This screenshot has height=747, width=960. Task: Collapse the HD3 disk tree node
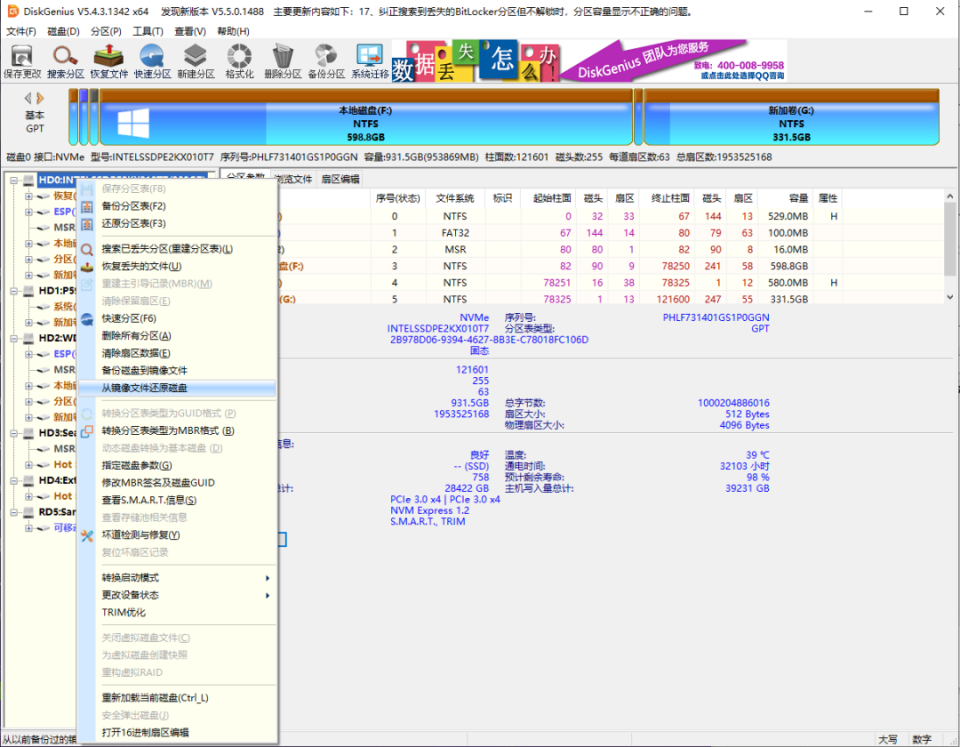13,433
